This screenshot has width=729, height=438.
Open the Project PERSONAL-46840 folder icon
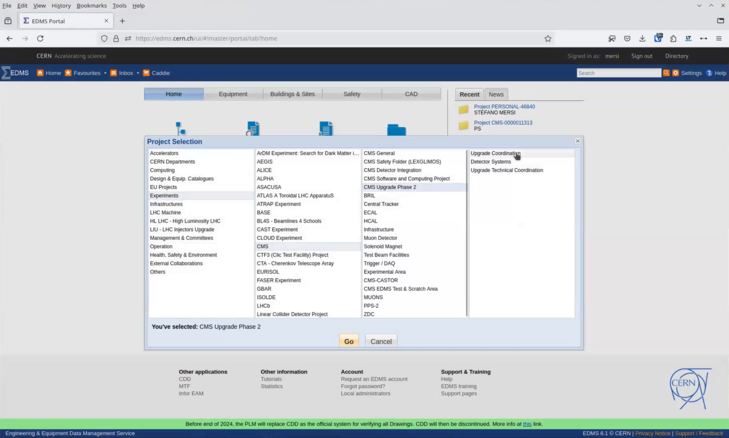[x=464, y=109]
